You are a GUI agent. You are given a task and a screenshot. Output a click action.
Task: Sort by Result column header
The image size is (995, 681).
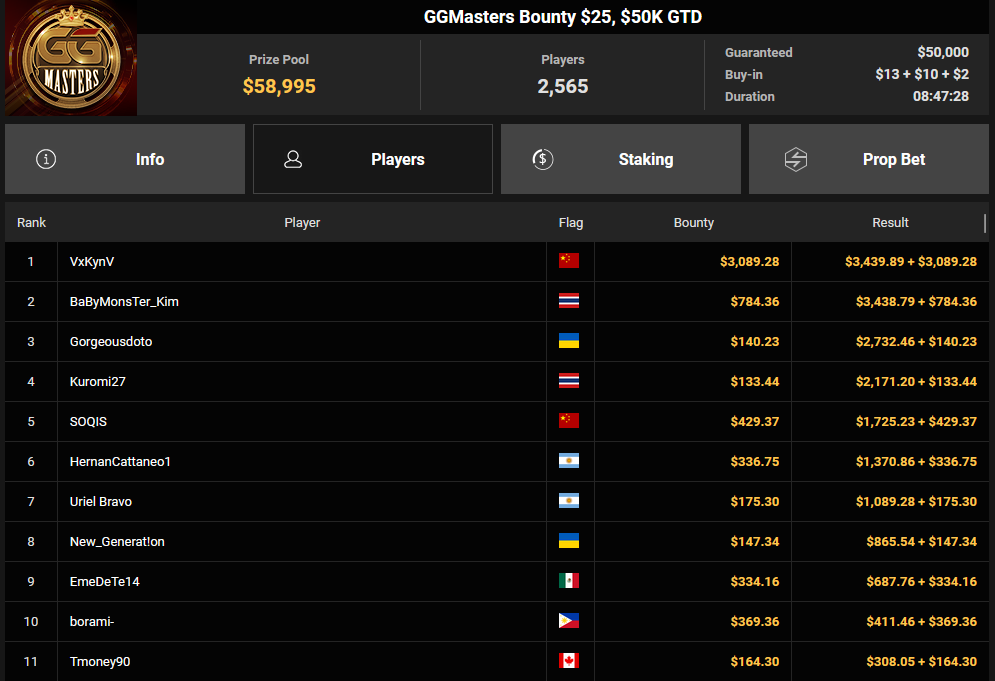[890, 223]
